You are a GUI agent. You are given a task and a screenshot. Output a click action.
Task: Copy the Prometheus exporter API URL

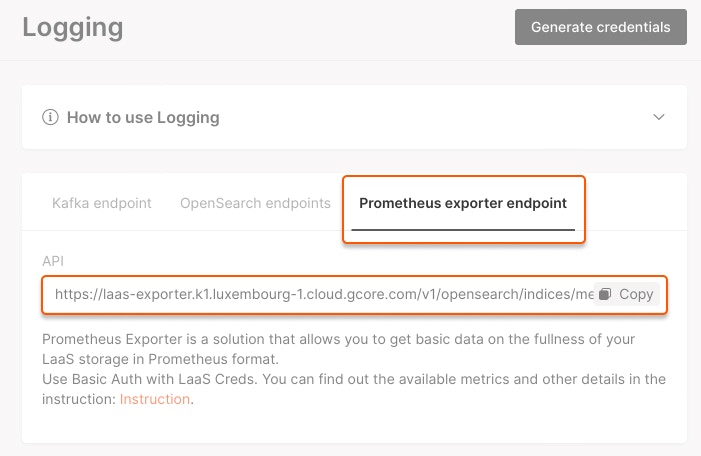[x=626, y=294]
